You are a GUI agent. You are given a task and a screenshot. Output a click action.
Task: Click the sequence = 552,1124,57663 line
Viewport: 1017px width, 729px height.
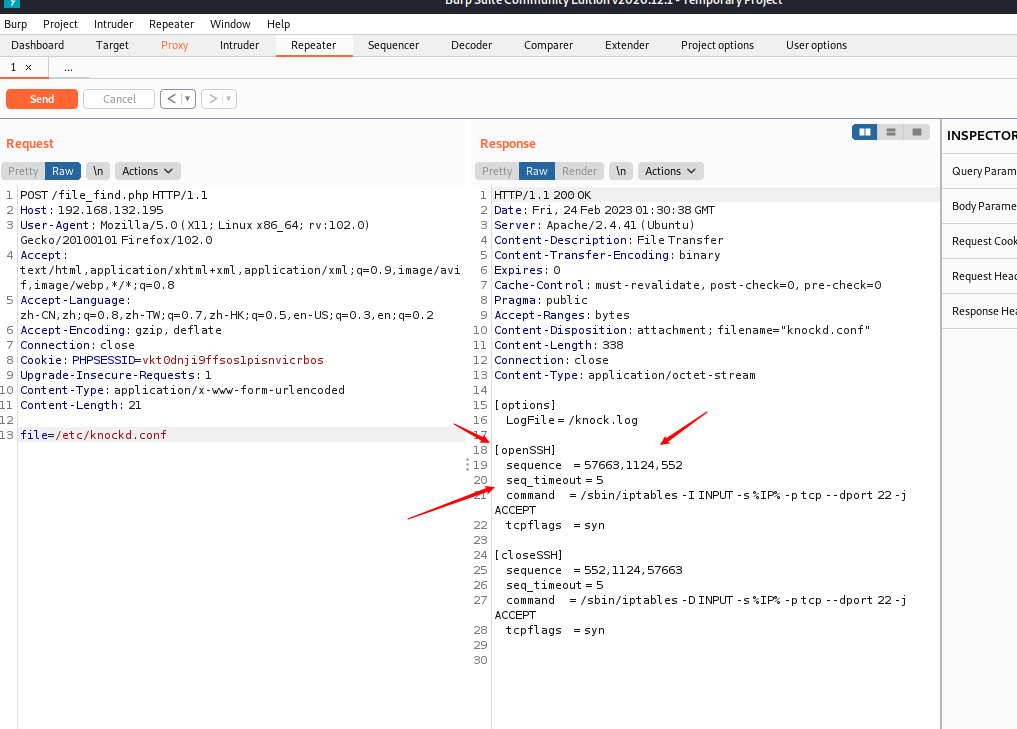[594, 570]
